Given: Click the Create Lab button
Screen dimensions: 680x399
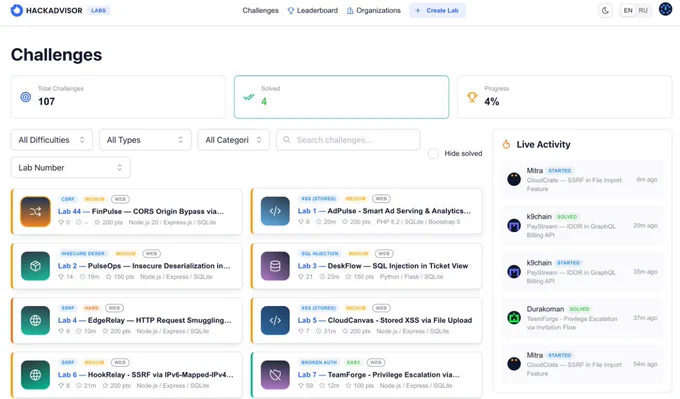Looking at the screenshot, I should (437, 10).
